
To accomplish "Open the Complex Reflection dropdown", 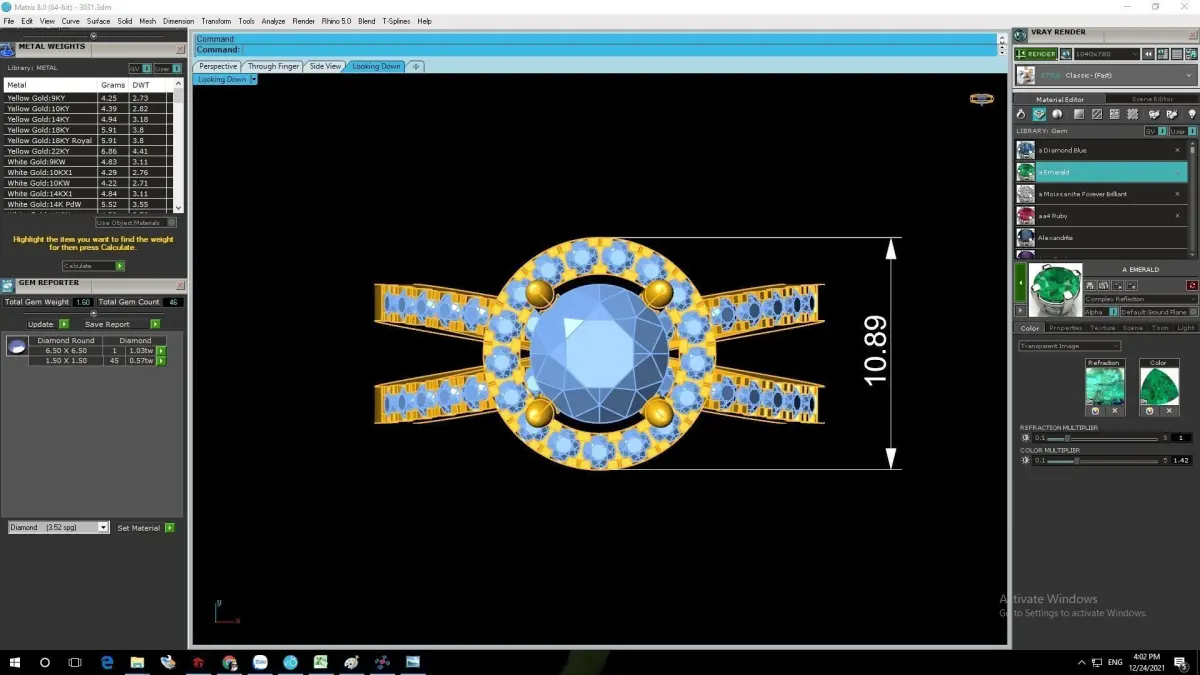I will pos(1140,299).
